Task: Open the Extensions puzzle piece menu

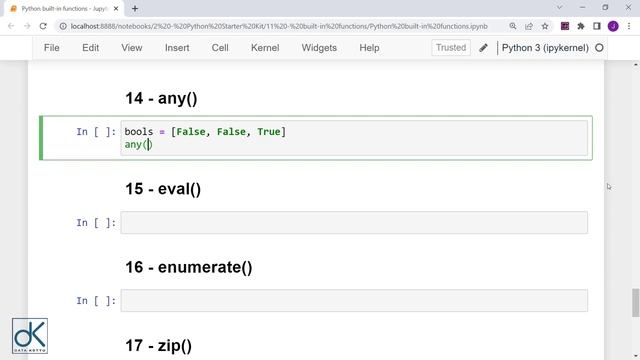Action: [581, 26]
